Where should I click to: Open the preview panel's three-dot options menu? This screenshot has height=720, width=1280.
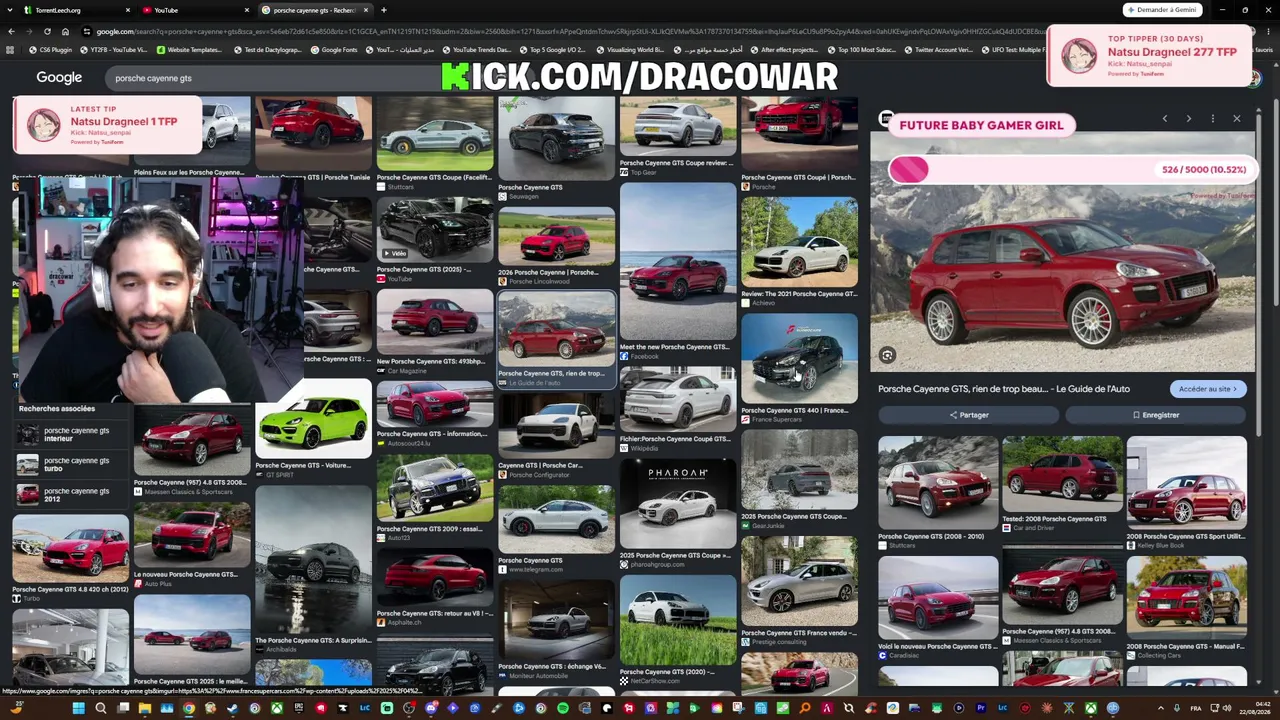(1212, 119)
